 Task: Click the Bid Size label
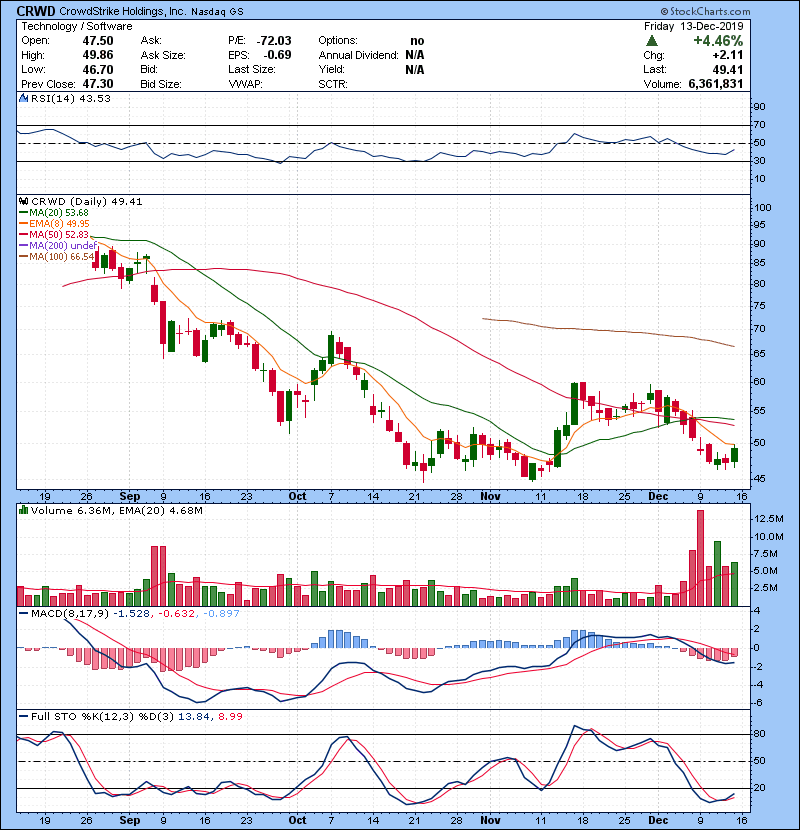coord(161,84)
